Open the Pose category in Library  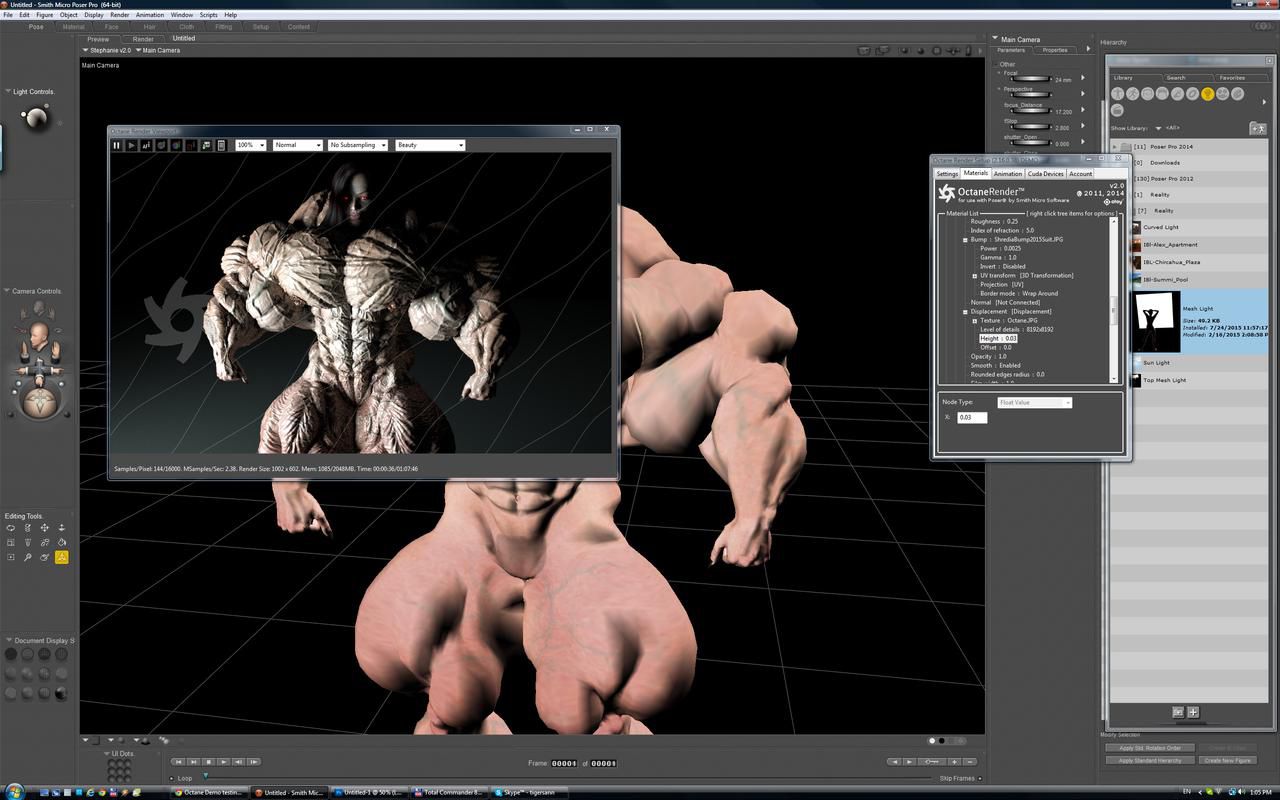[x=1133, y=94]
